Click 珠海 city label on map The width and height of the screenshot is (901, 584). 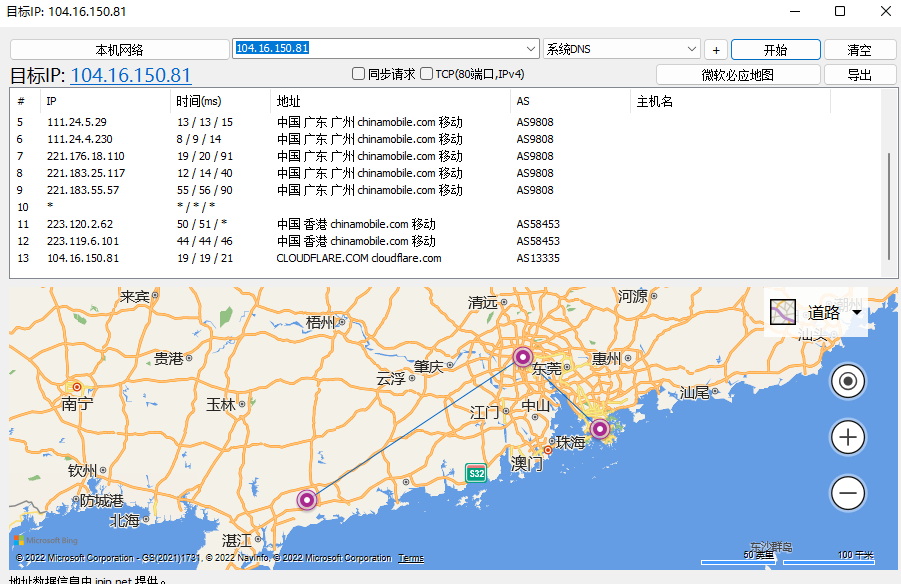coord(570,442)
